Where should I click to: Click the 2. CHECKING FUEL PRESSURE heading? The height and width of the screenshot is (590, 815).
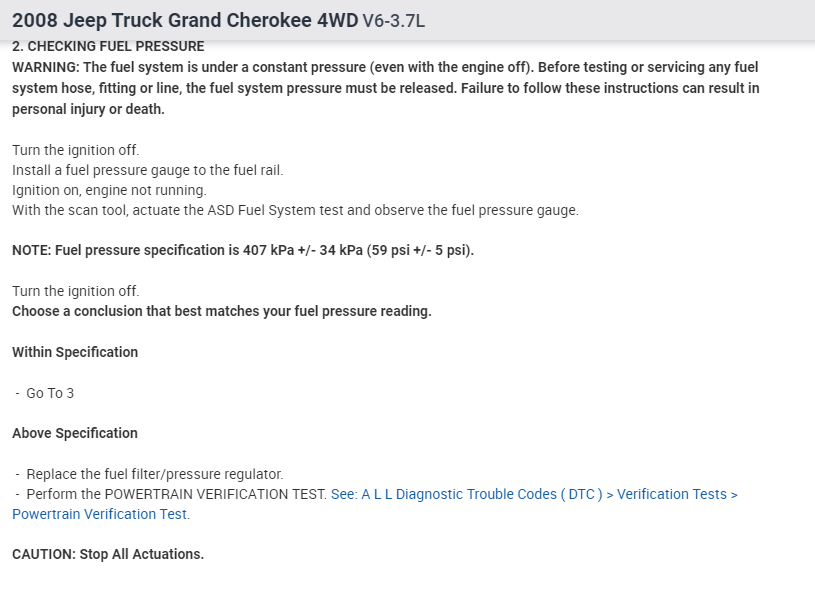pyautogui.click(x=108, y=46)
